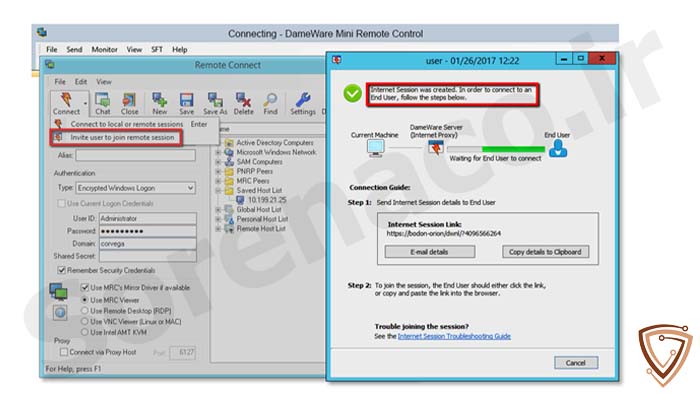Open Send menu

click(74, 50)
